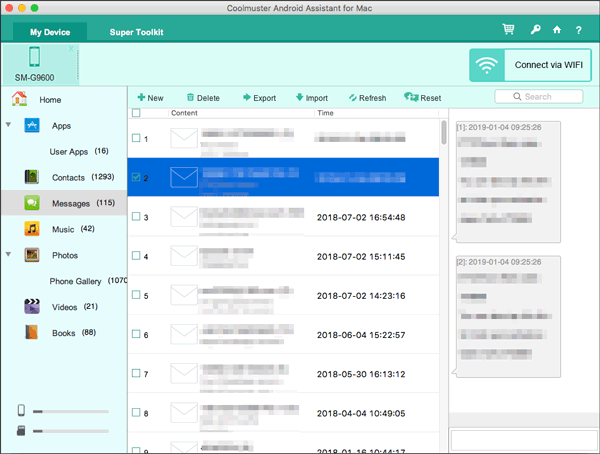Click the envelope icon of message 3
This screenshot has height=454, width=600.
click(184, 217)
